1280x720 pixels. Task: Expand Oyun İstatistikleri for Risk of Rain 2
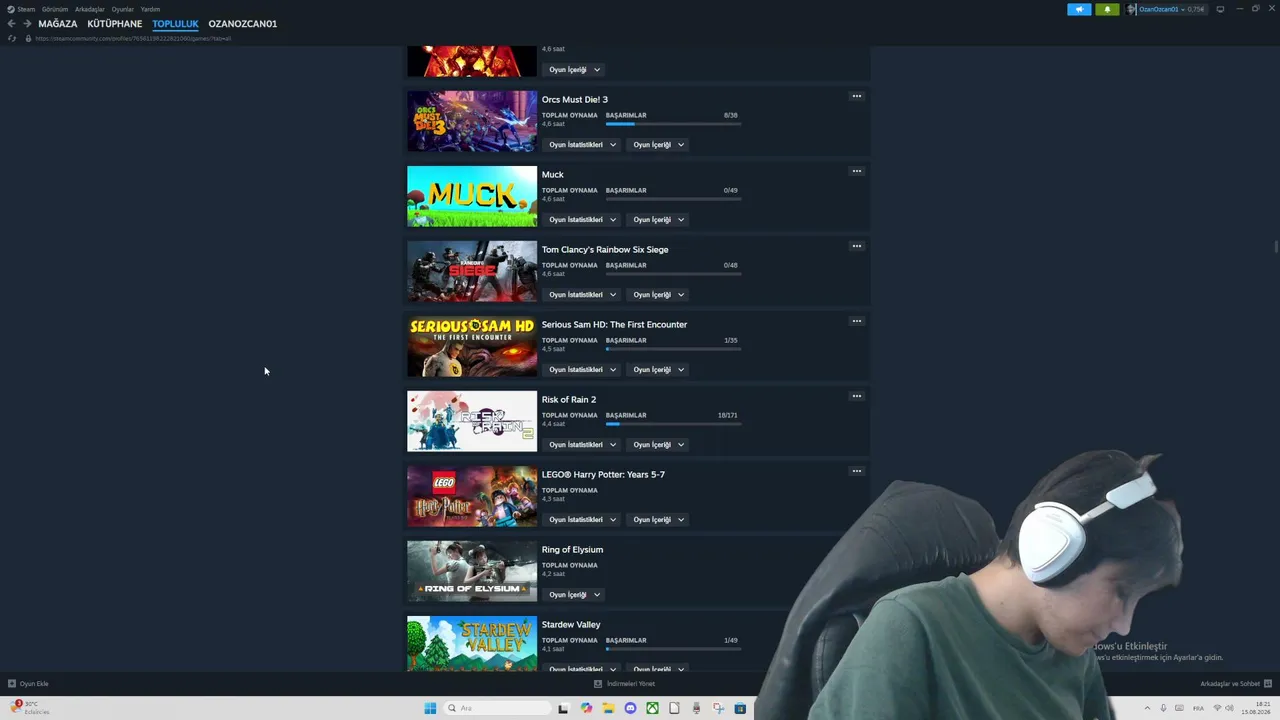click(x=583, y=445)
